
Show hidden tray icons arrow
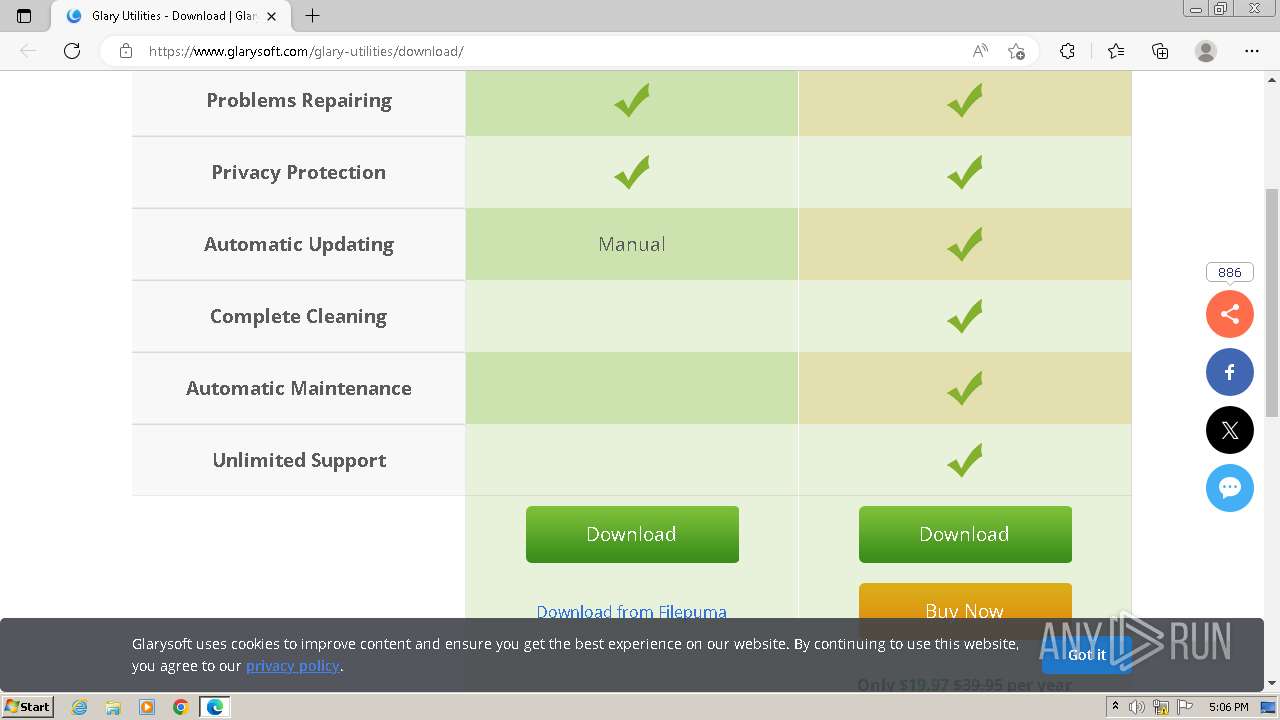[1115, 707]
